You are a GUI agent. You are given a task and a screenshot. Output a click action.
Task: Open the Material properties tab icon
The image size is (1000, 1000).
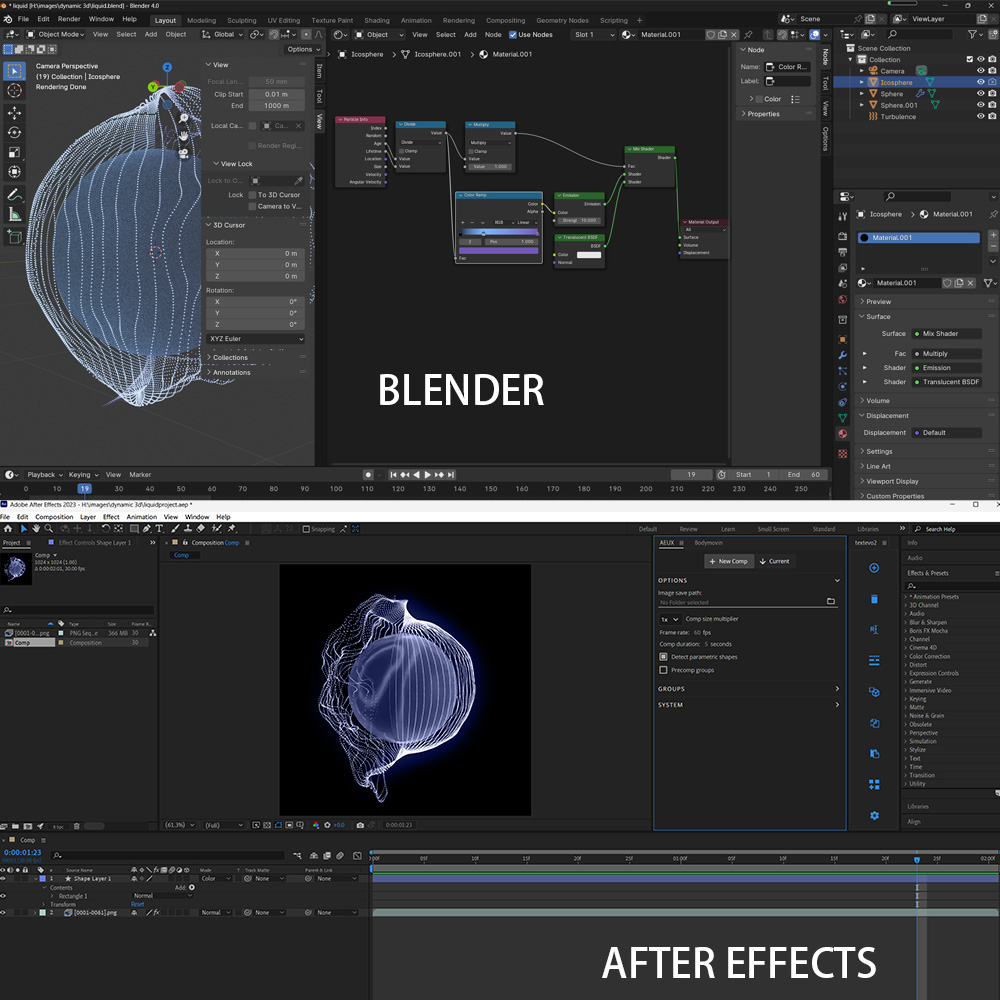[x=842, y=434]
